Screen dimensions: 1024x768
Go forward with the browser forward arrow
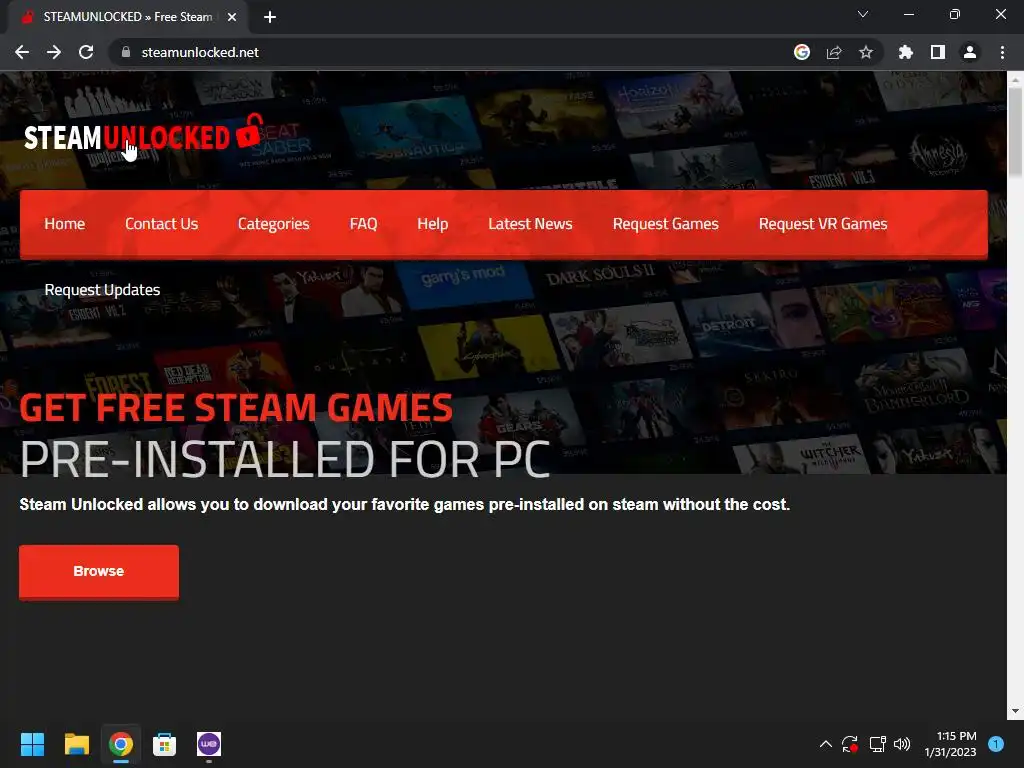[x=54, y=52]
